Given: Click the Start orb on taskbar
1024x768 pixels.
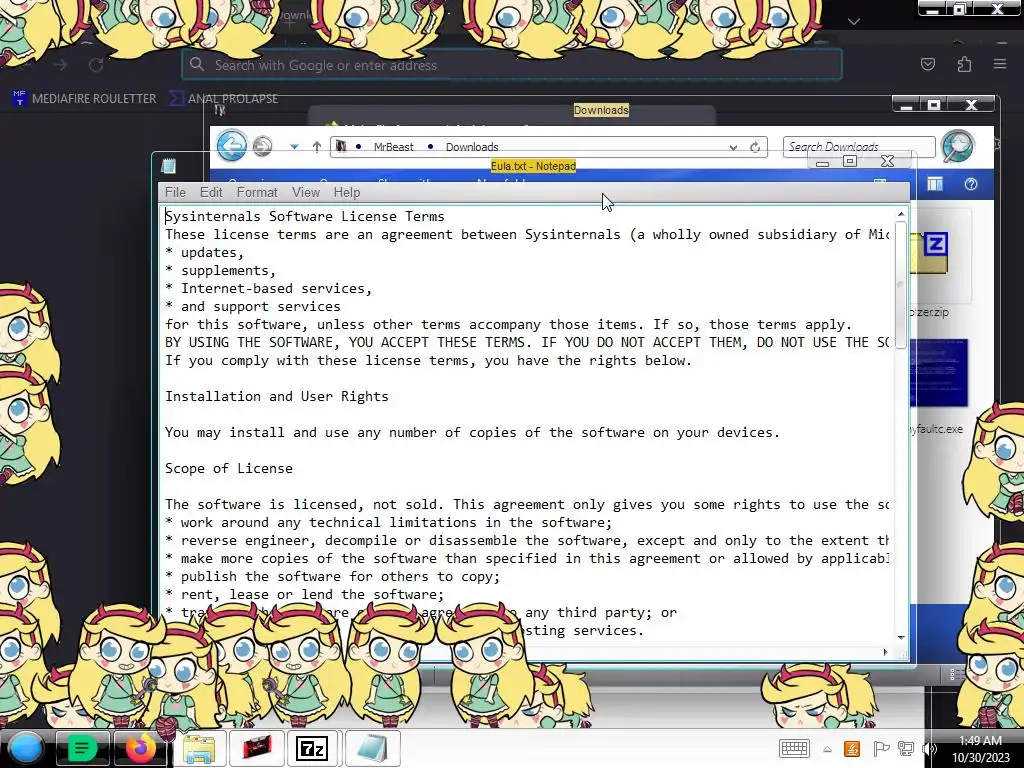Looking at the screenshot, I should [x=26, y=748].
